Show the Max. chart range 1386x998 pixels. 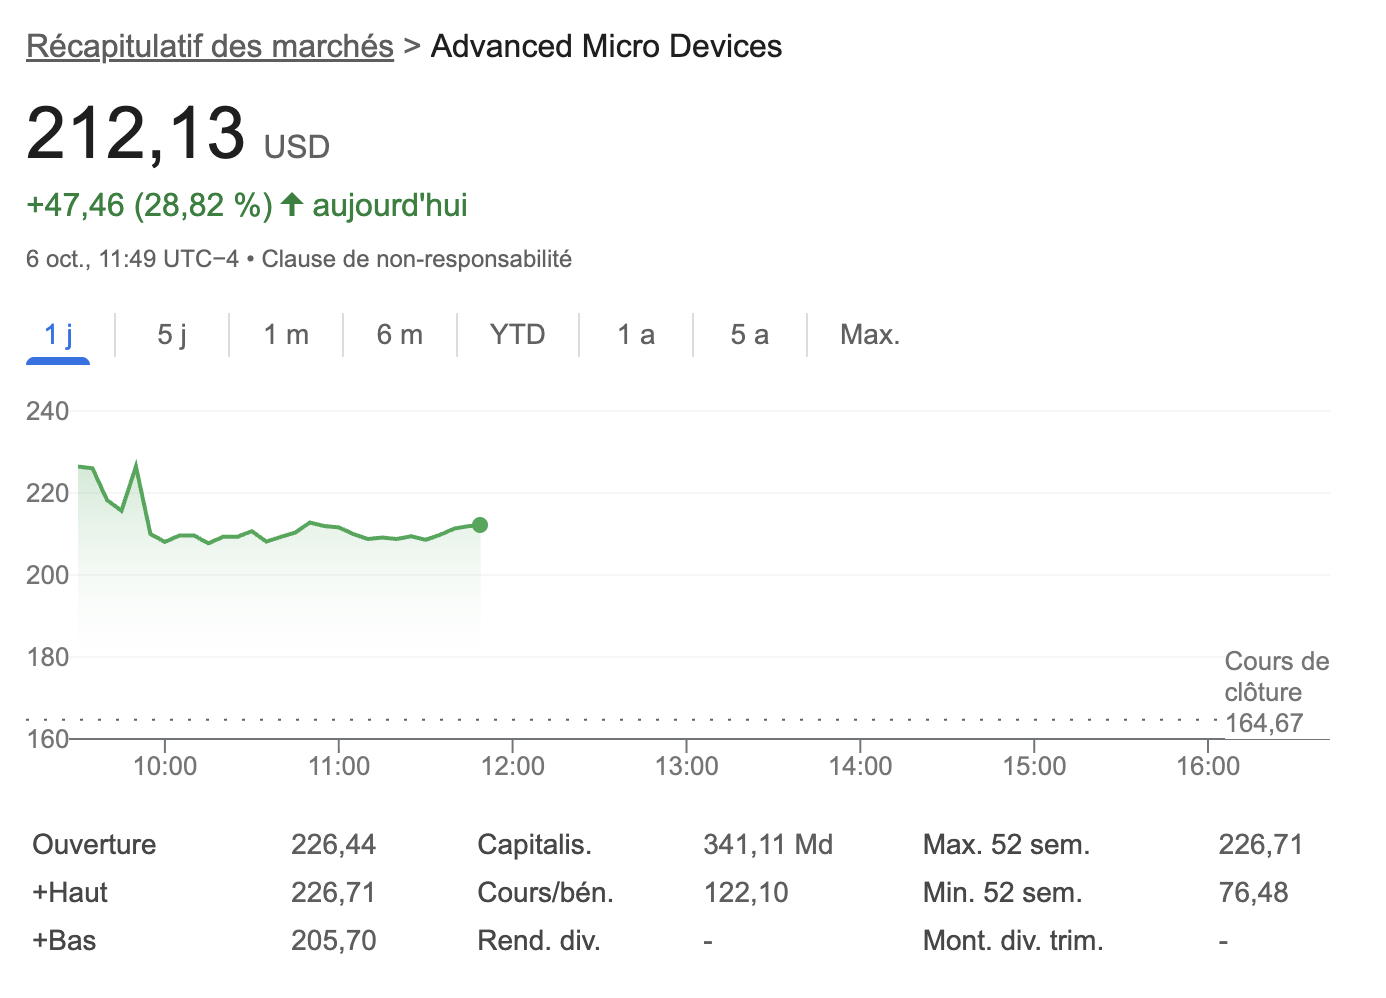click(870, 335)
